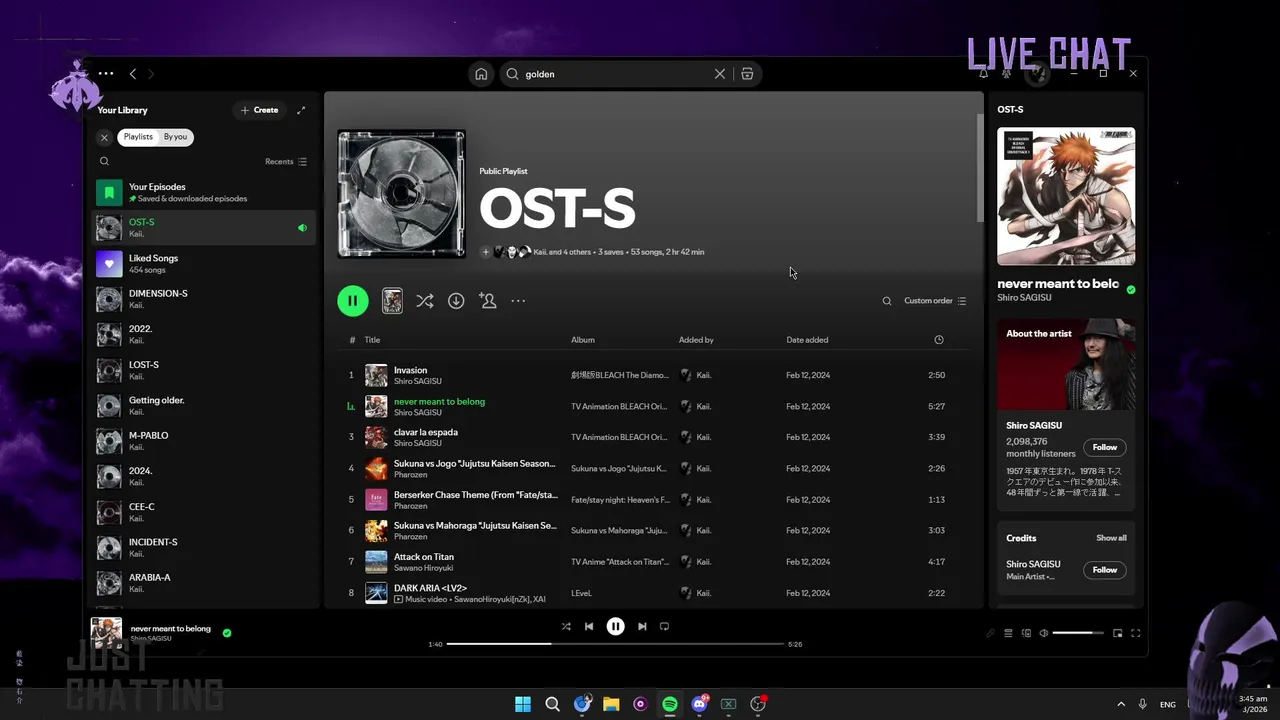Follow Shiro SAGISU in Credits section
This screenshot has width=1280, height=720.
click(x=1105, y=570)
